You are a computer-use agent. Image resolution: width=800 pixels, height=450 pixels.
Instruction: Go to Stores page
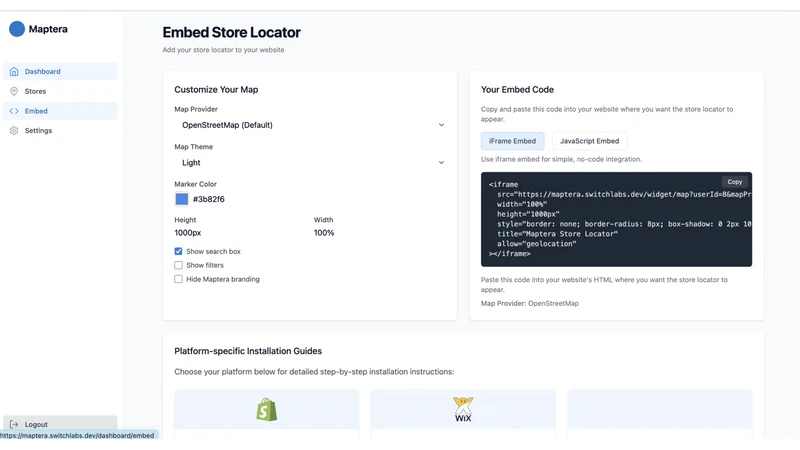click(x=60, y=91)
